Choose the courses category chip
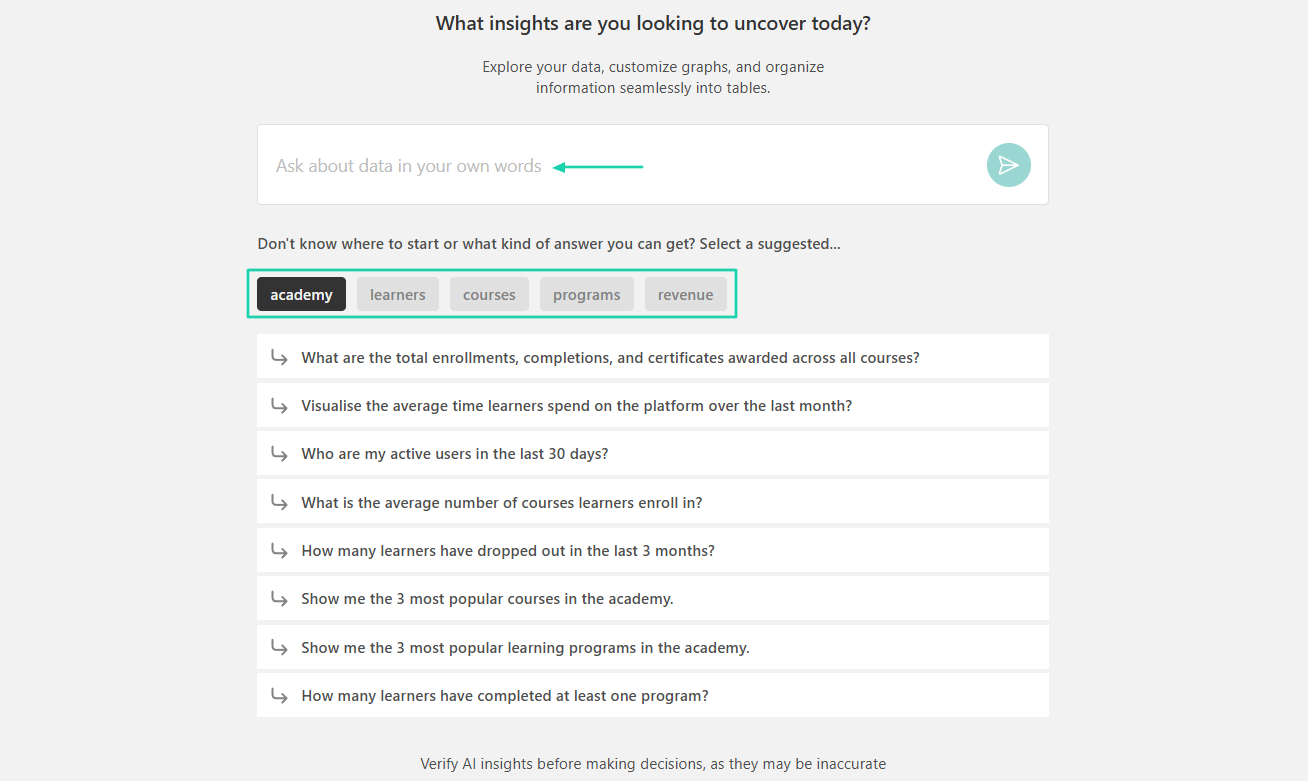 pyautogui.click(x=489, y=294)
